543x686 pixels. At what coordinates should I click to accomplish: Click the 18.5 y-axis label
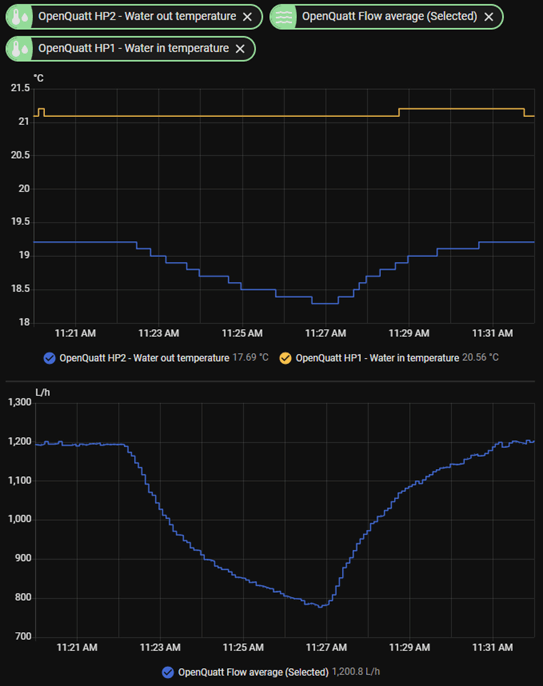20,289
